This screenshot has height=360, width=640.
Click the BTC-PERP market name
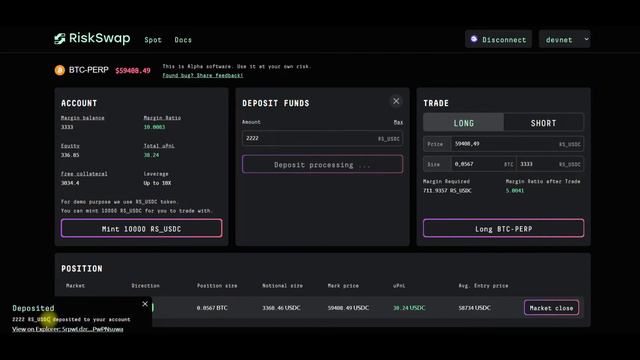89,70
